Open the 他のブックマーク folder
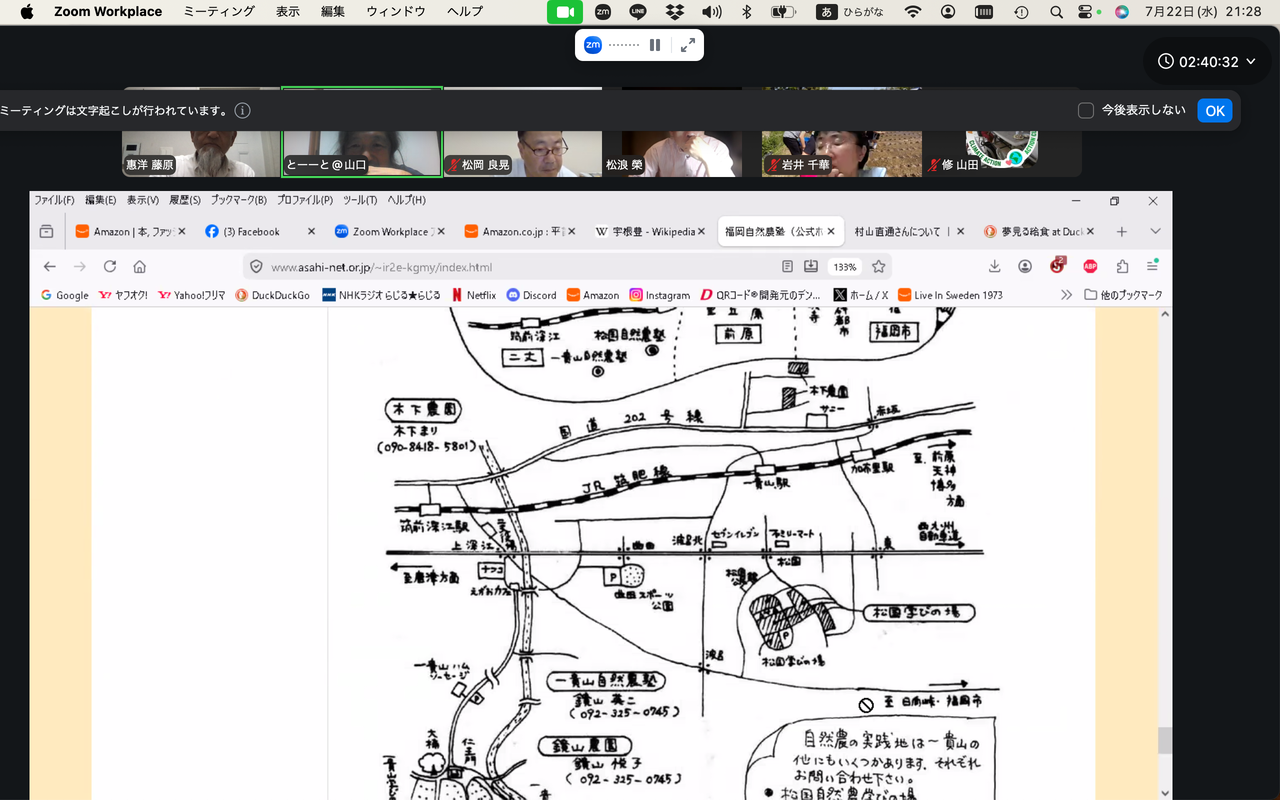 click(1123, 295)
